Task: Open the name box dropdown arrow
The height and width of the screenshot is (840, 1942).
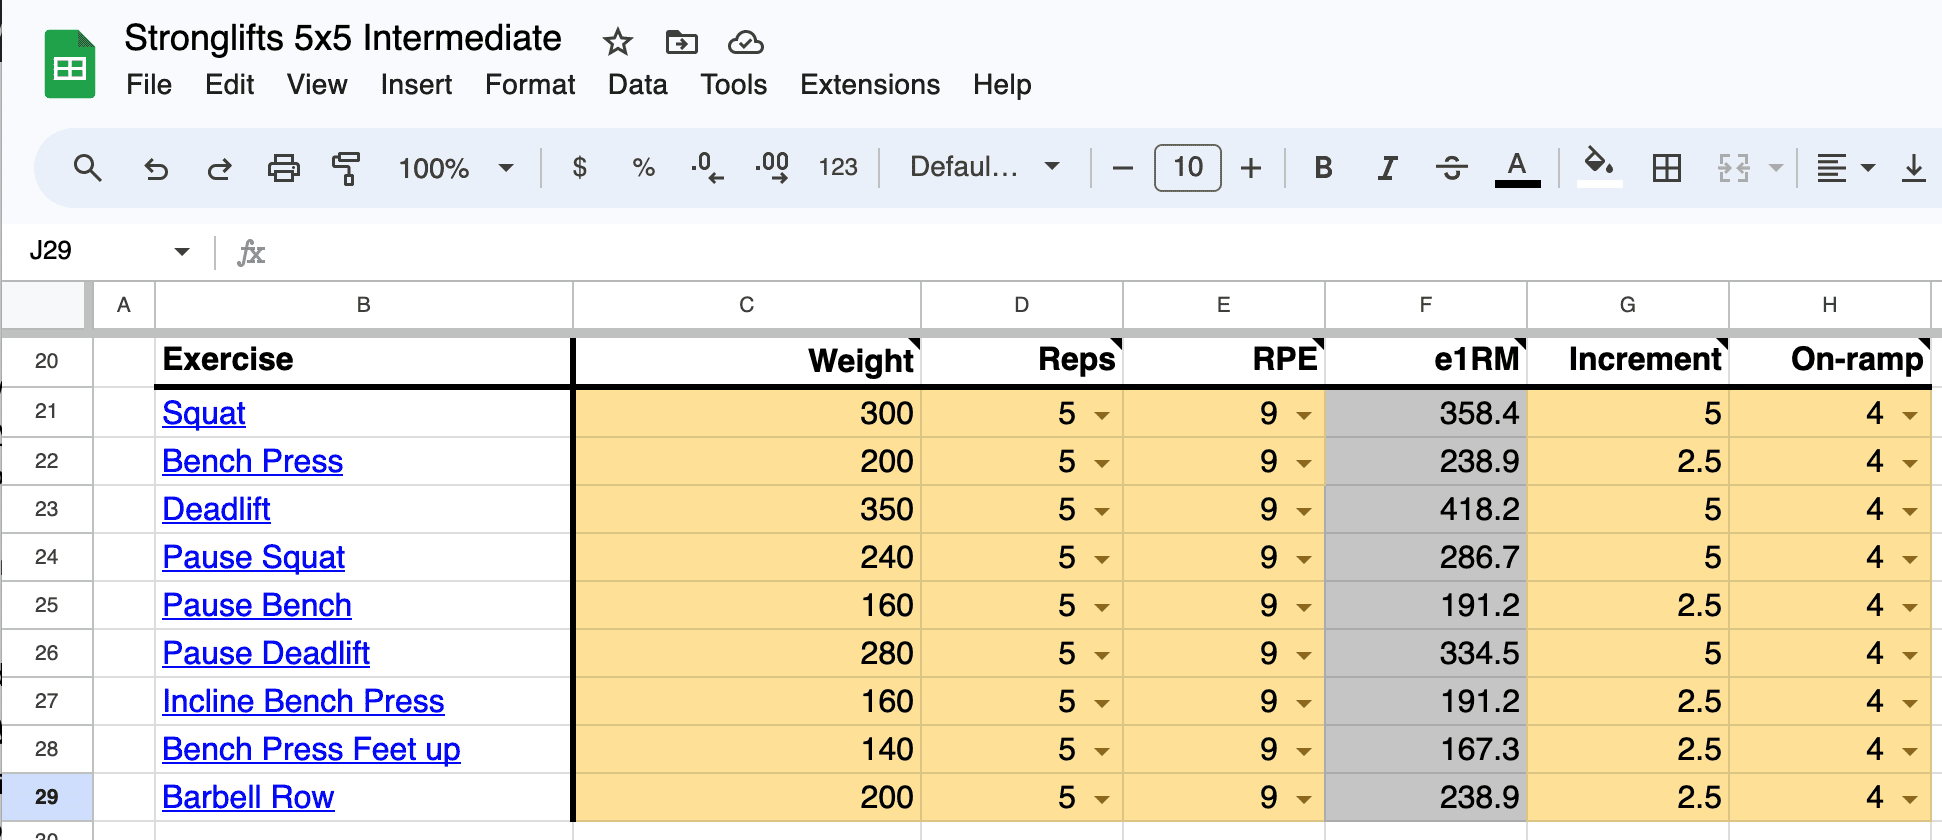Action: click(x=182, y=251)
